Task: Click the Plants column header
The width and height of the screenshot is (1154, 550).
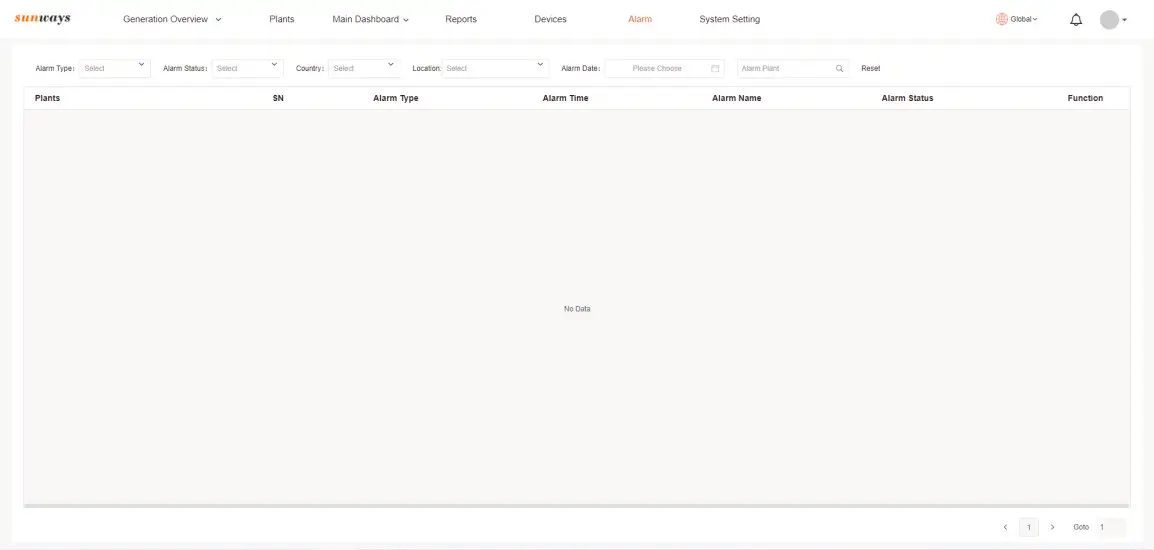Action: pyautogui.click(x=47, y=98)
